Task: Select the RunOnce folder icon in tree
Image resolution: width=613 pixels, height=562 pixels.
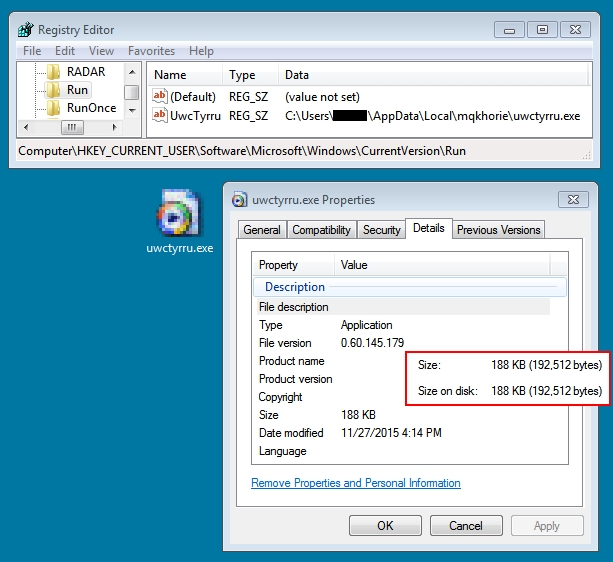Action: [53, 108]
